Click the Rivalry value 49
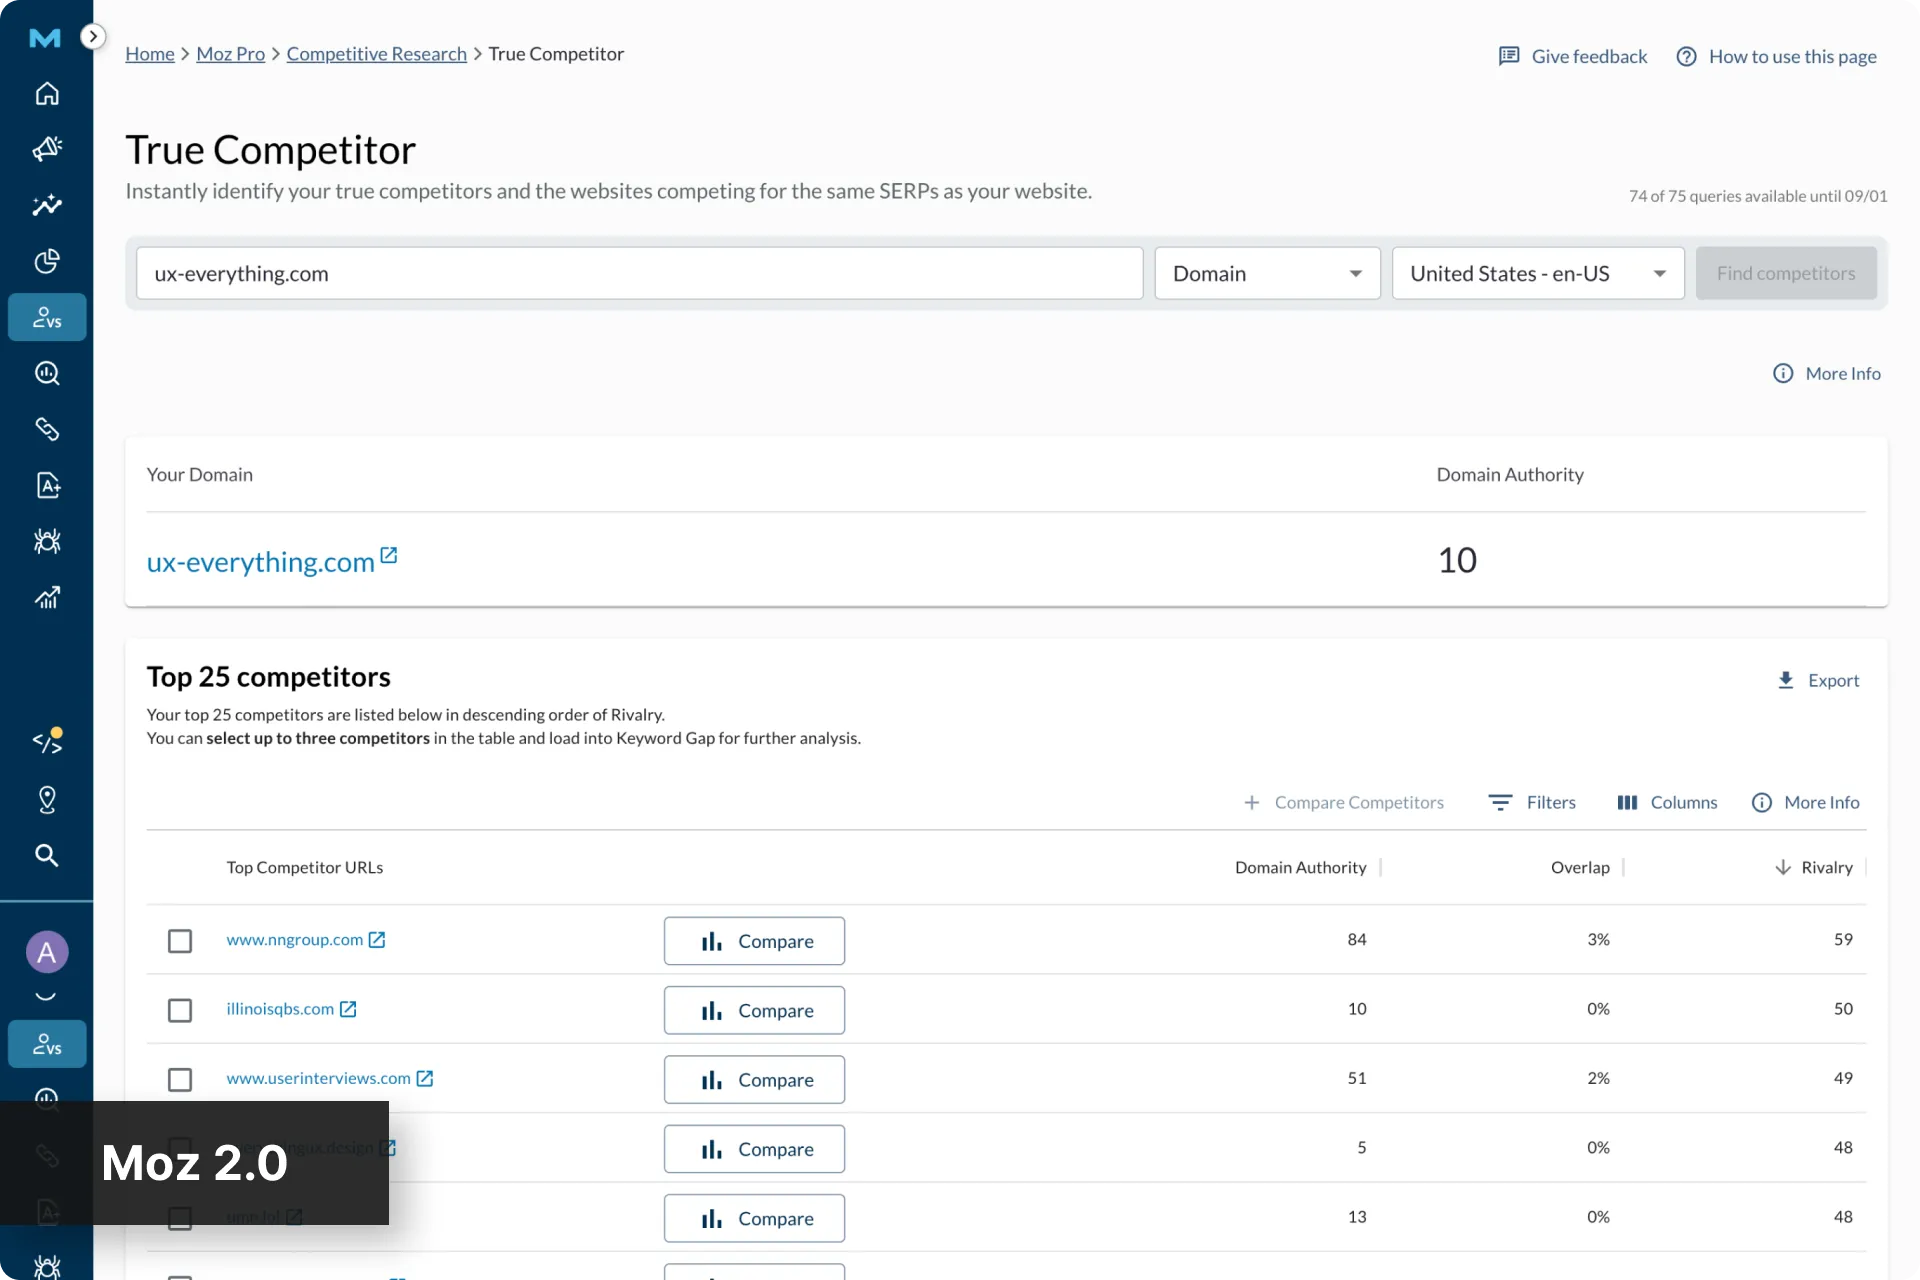The width and height of the screenshot is (1920, 1280). pos(1843,1078)
